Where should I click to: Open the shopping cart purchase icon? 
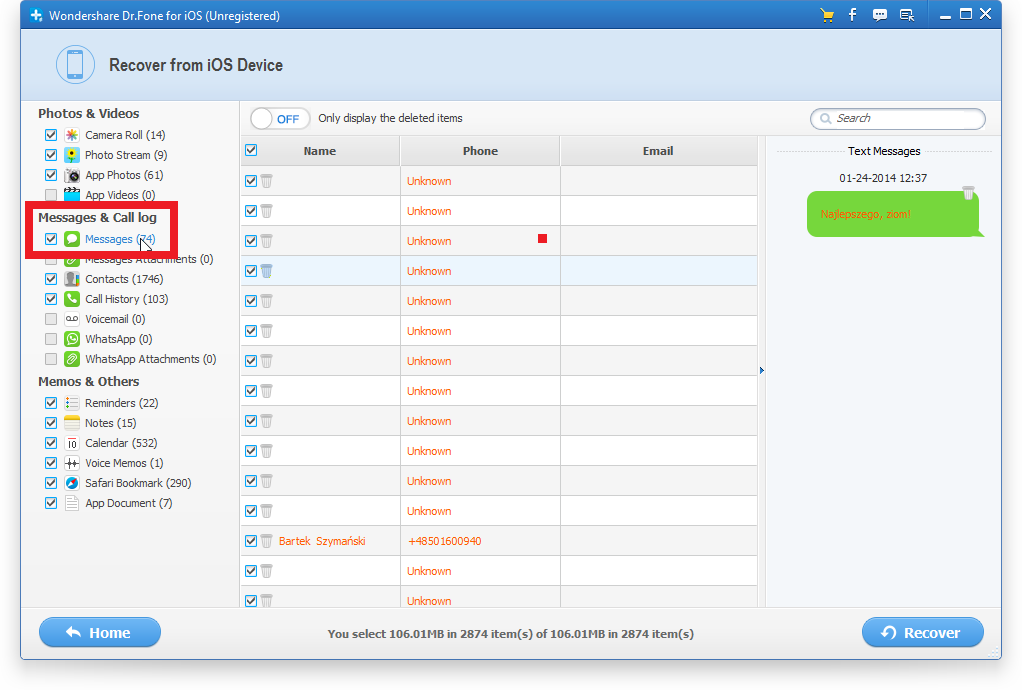tap(827, 16)
